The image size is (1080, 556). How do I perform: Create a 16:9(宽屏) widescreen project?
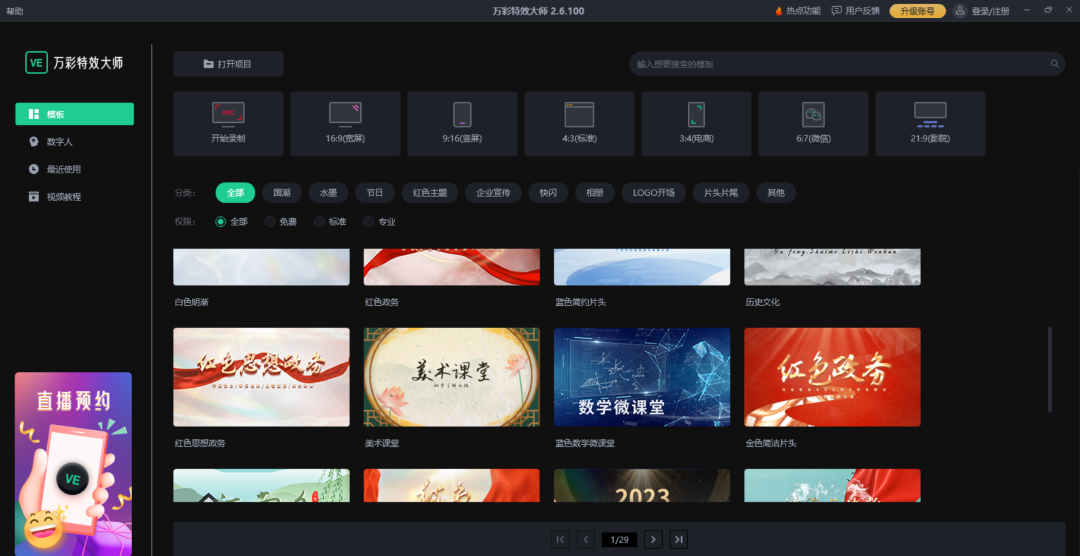point(345,124)
